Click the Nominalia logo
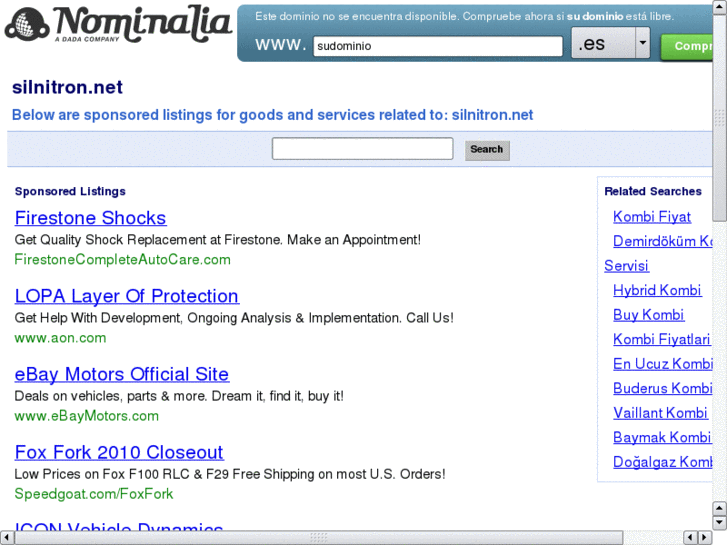727x545 pixels. (118, 24)
